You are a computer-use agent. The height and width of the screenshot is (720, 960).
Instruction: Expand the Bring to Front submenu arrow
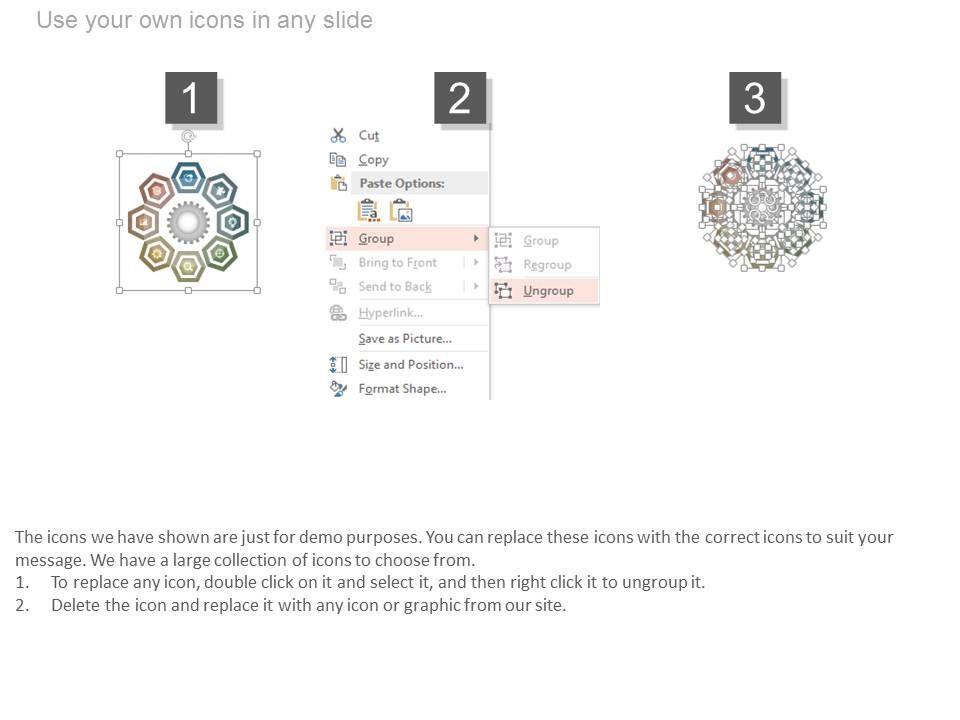pyautogui.click(x=476, y=263)
